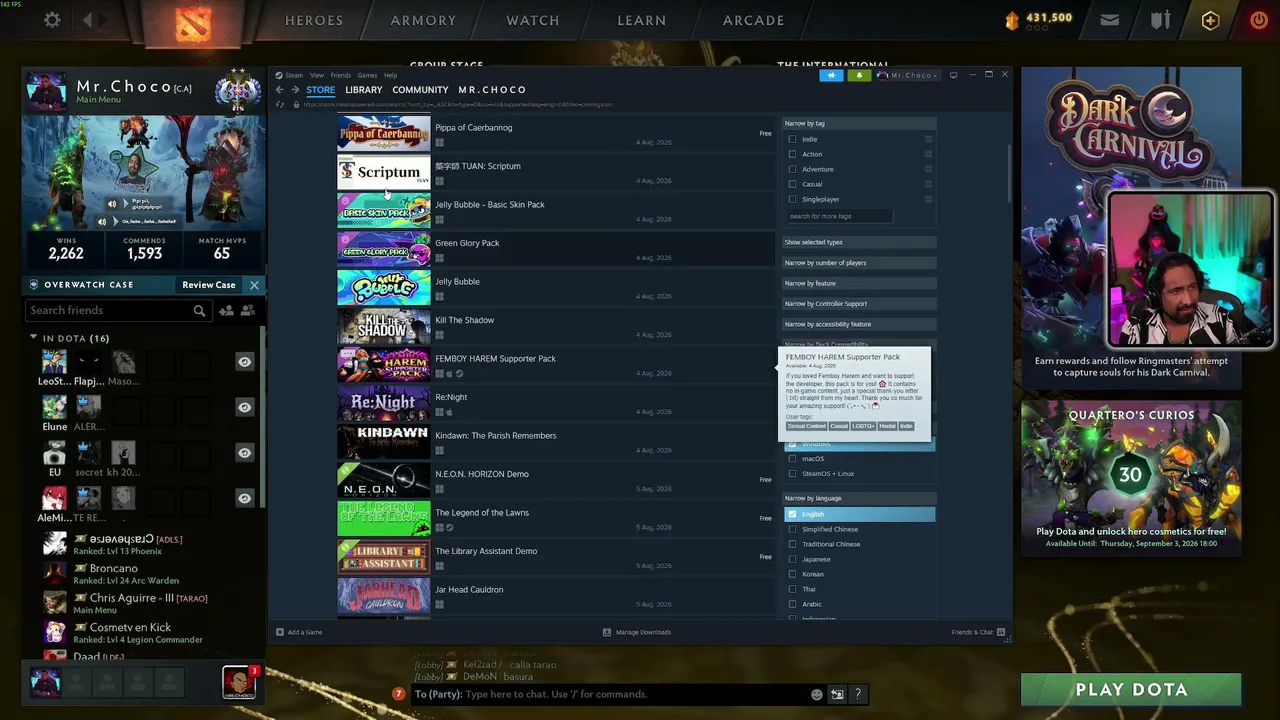This screenshot has height=720, width=1280.
Task: Click the Review Case button
Action: 209,285
